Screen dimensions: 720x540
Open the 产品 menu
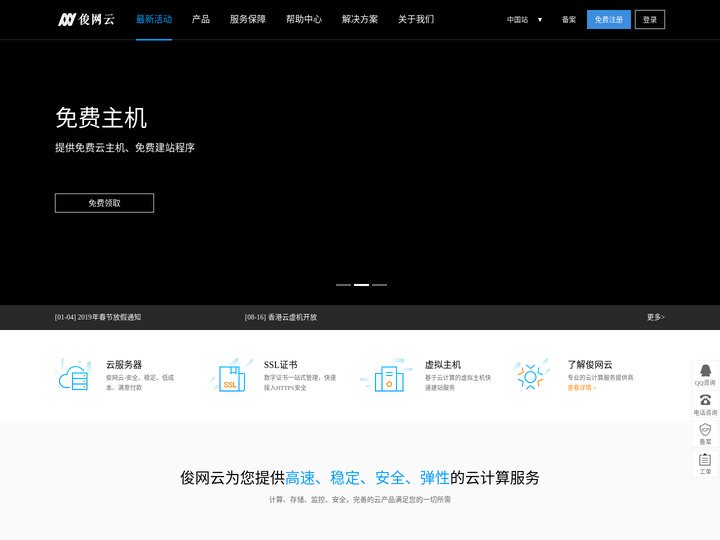(201, 19)
